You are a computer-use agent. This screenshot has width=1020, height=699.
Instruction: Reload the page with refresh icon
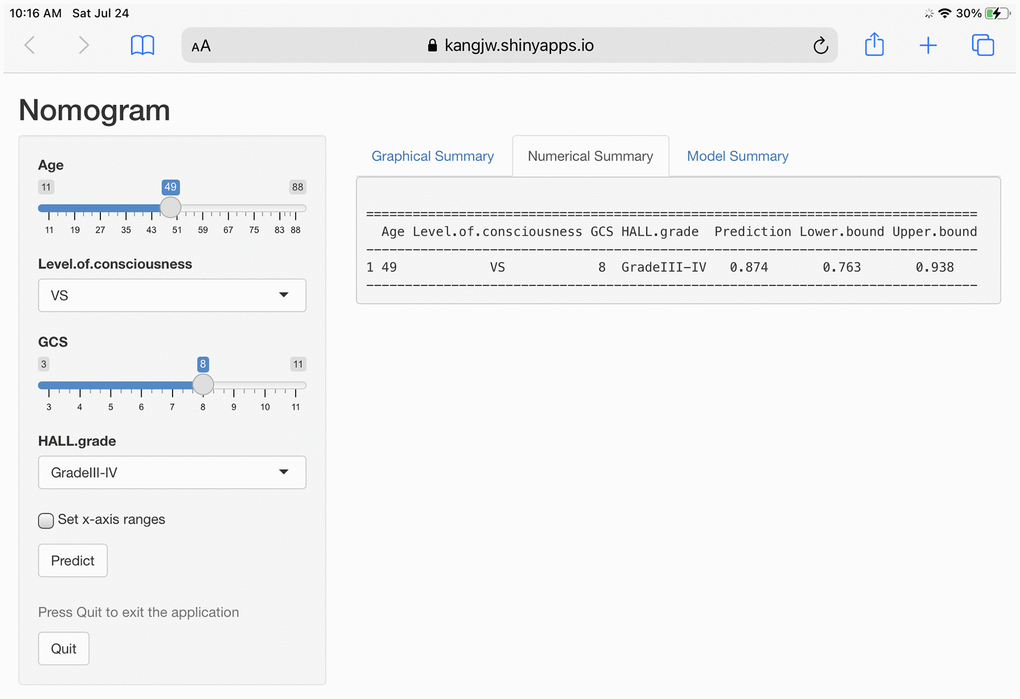(x=820, y=45)
